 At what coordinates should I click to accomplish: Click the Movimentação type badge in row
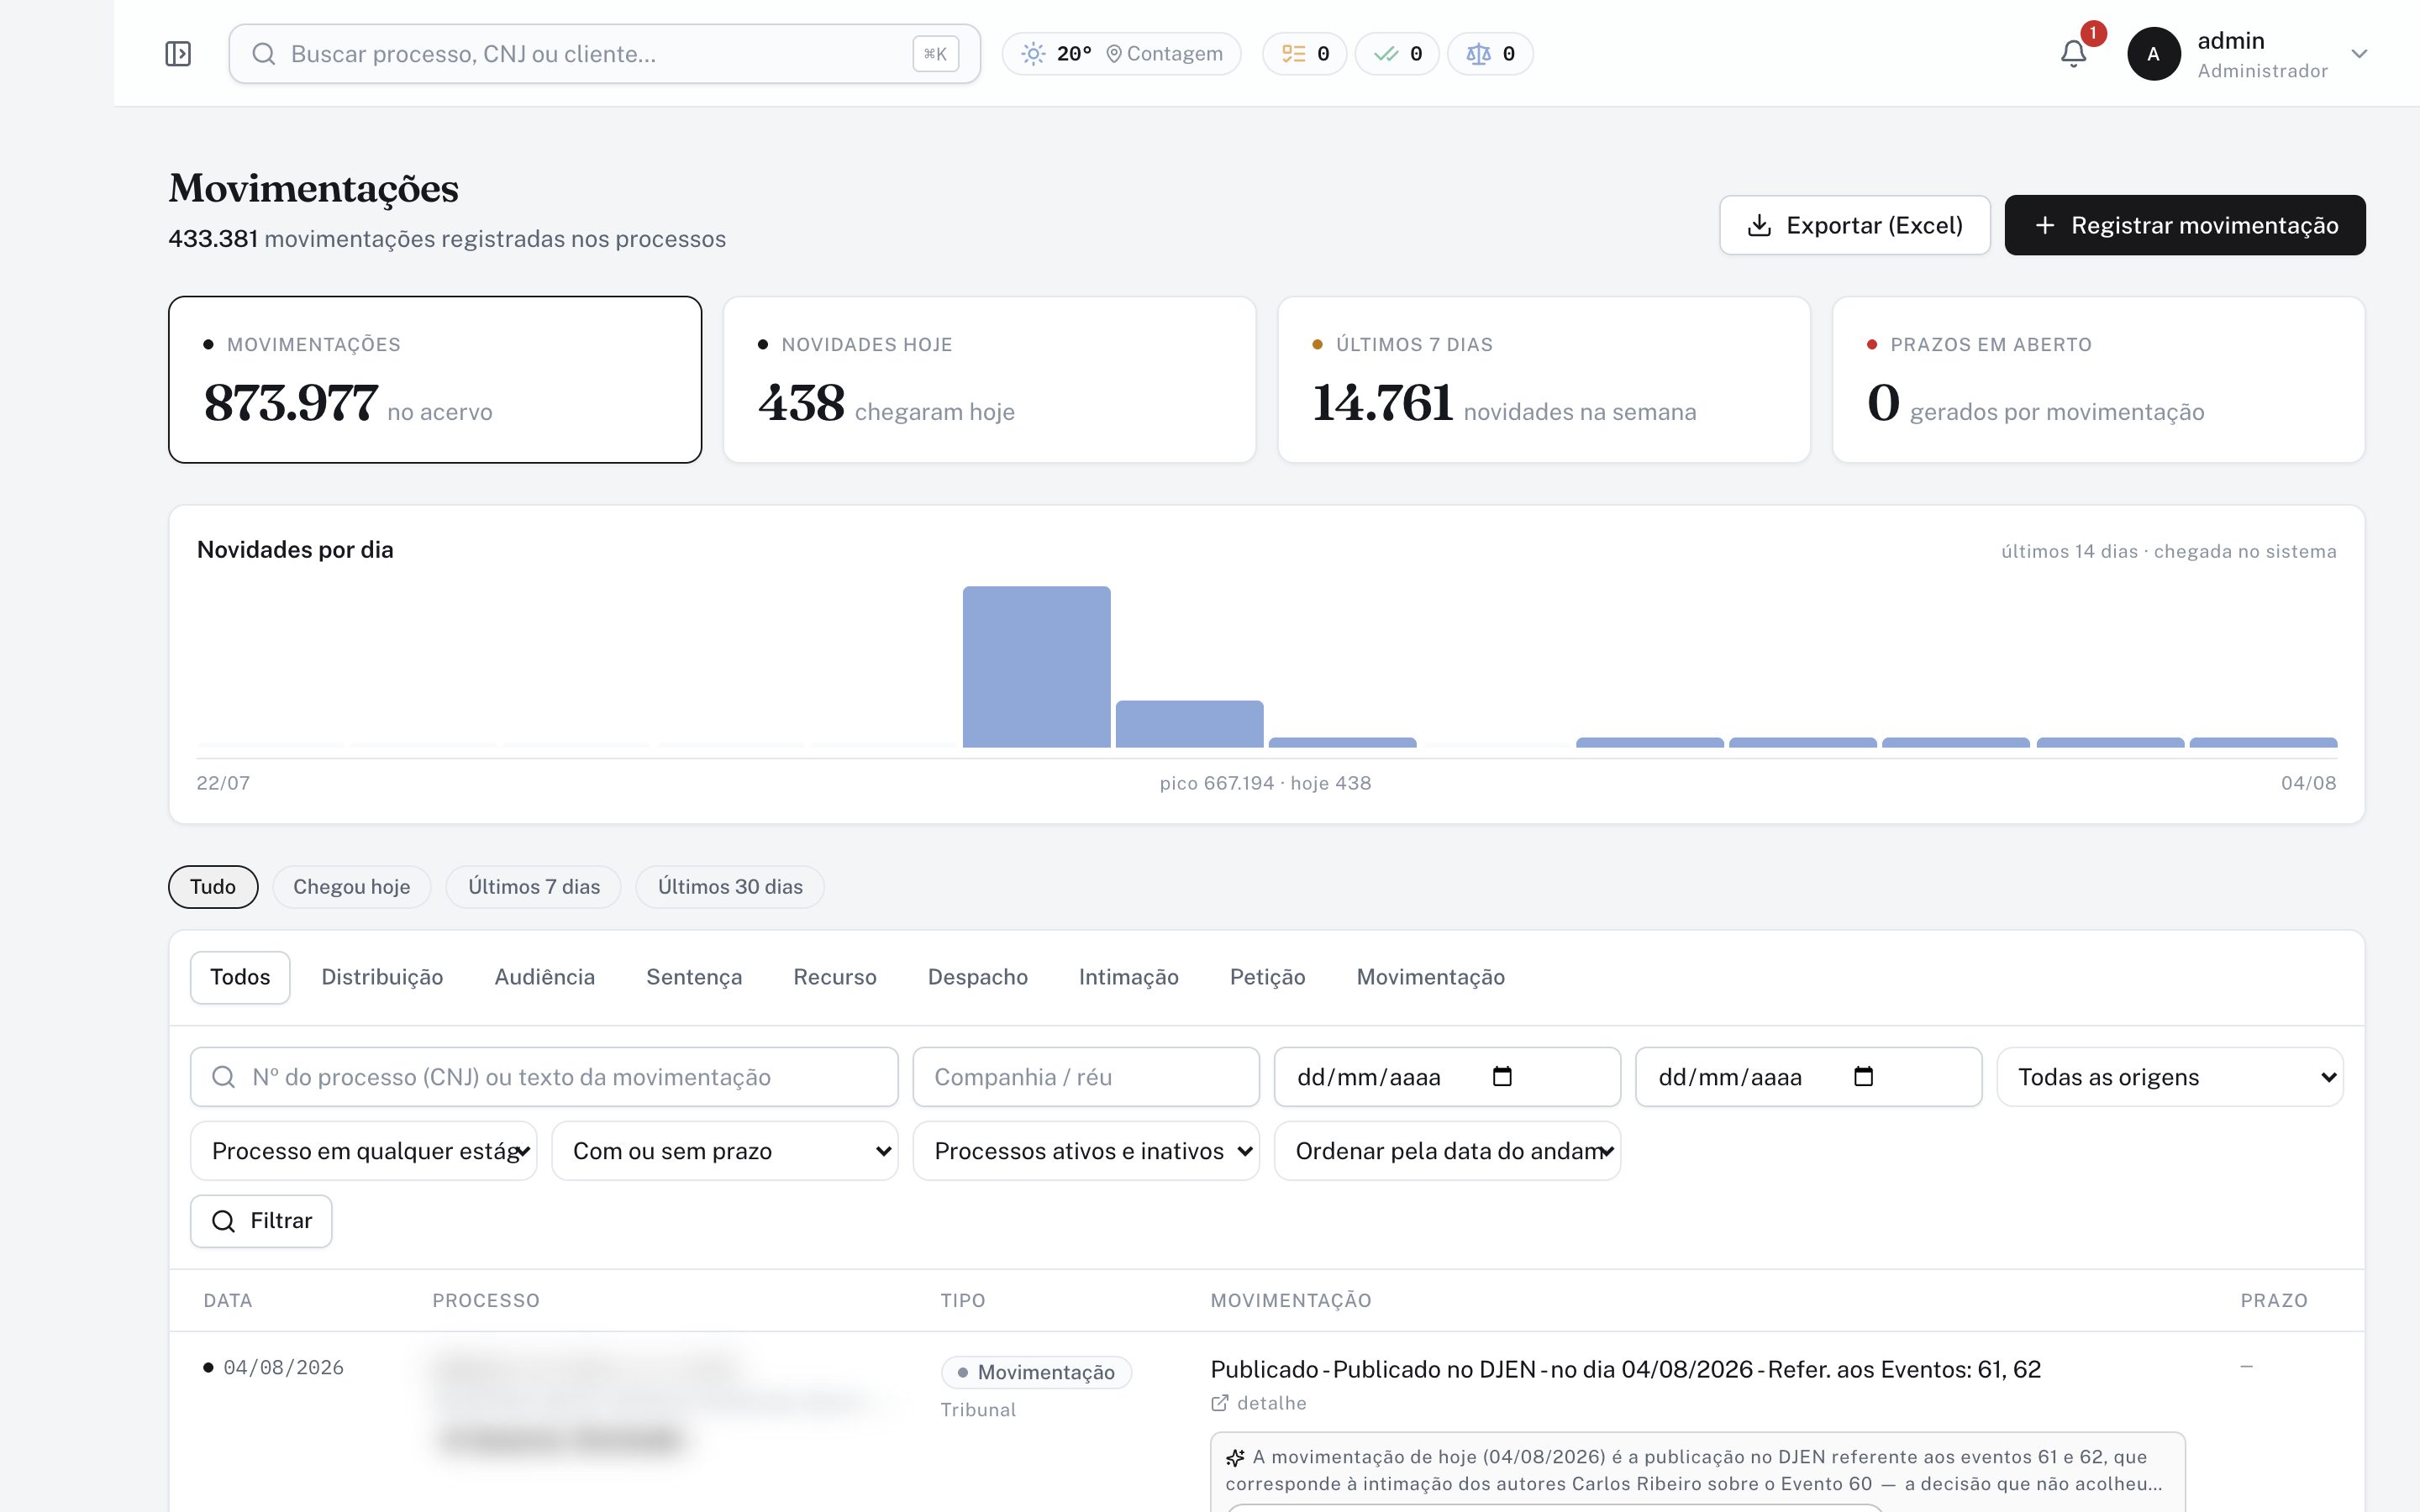(x=1036, y=1372)
